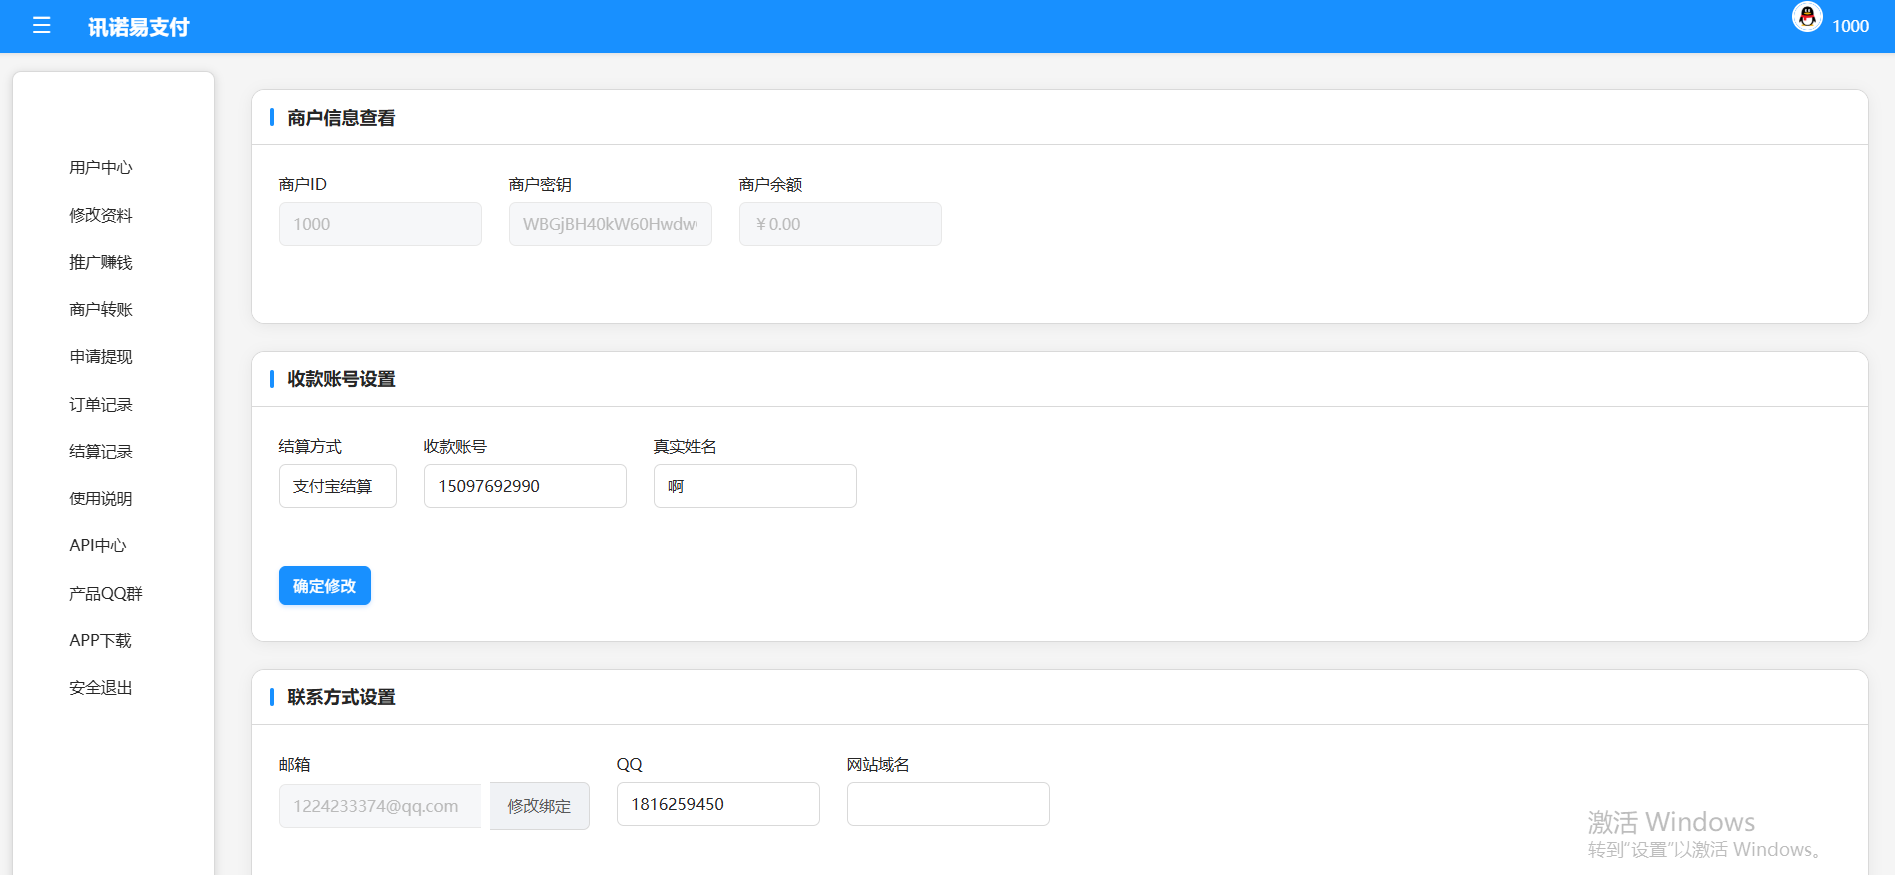Open 结算记录 menu entry
Screen dimensions: 1895x875
[x=100, y=452]
